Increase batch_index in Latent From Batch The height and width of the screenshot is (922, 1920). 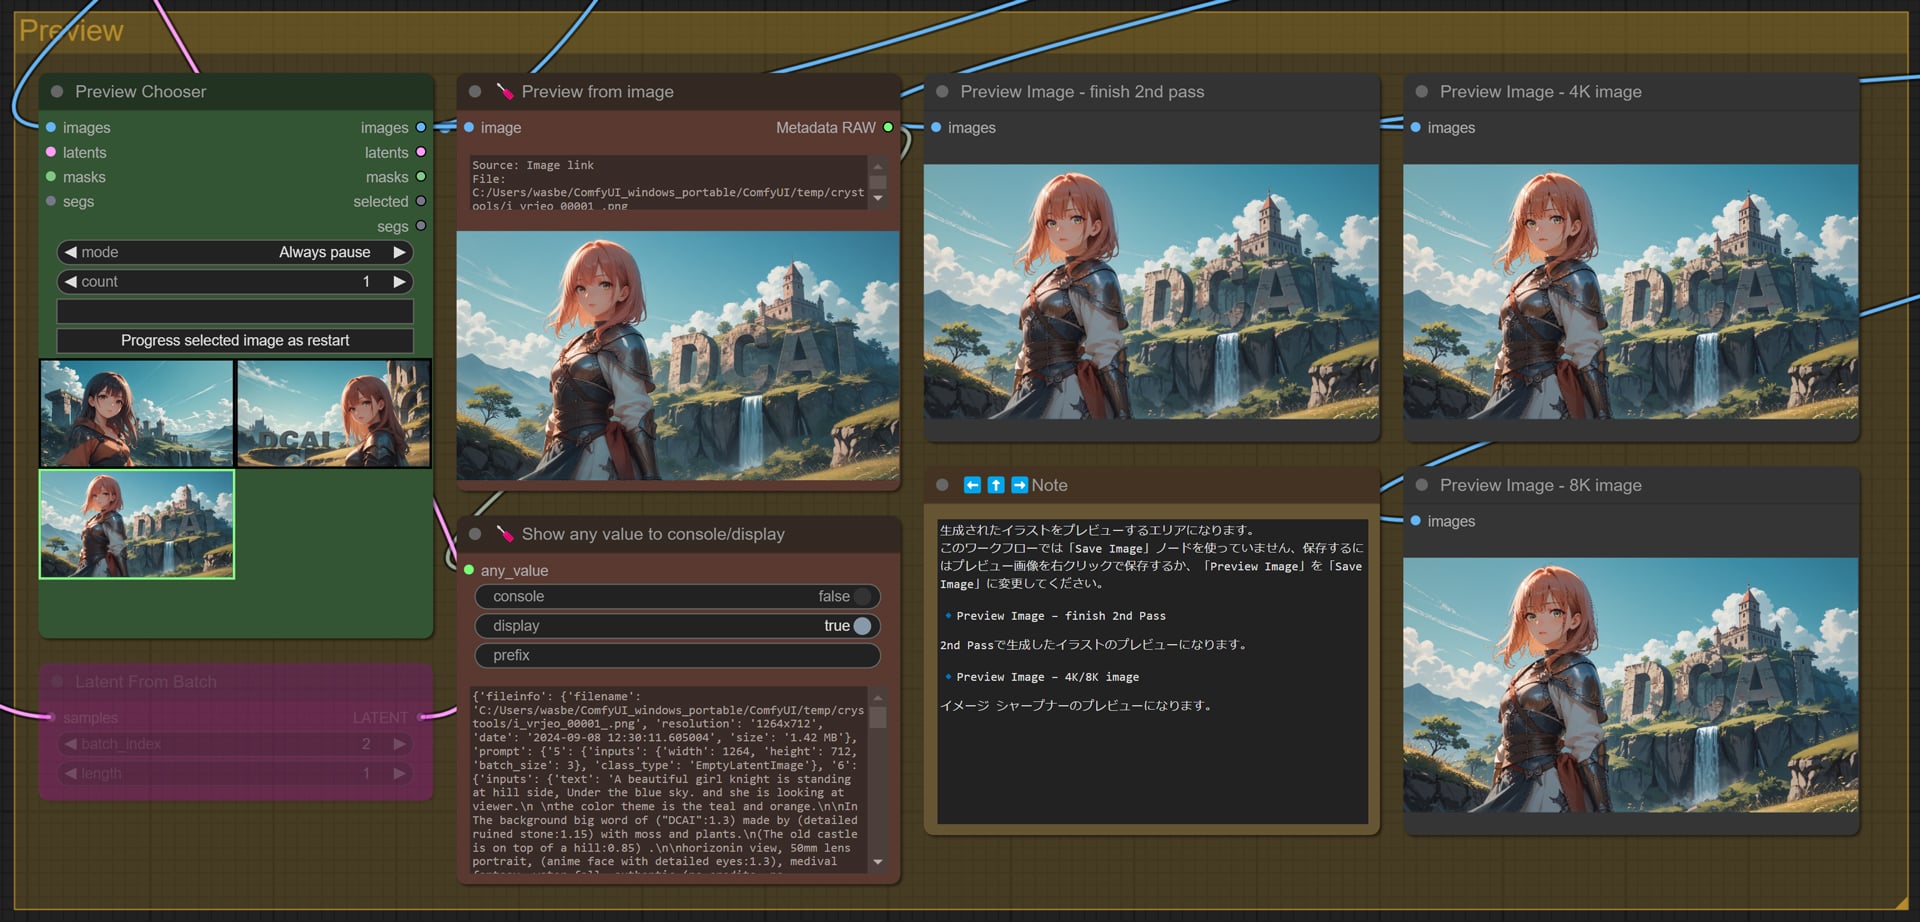pyautogui.click(x=399, y=744)
